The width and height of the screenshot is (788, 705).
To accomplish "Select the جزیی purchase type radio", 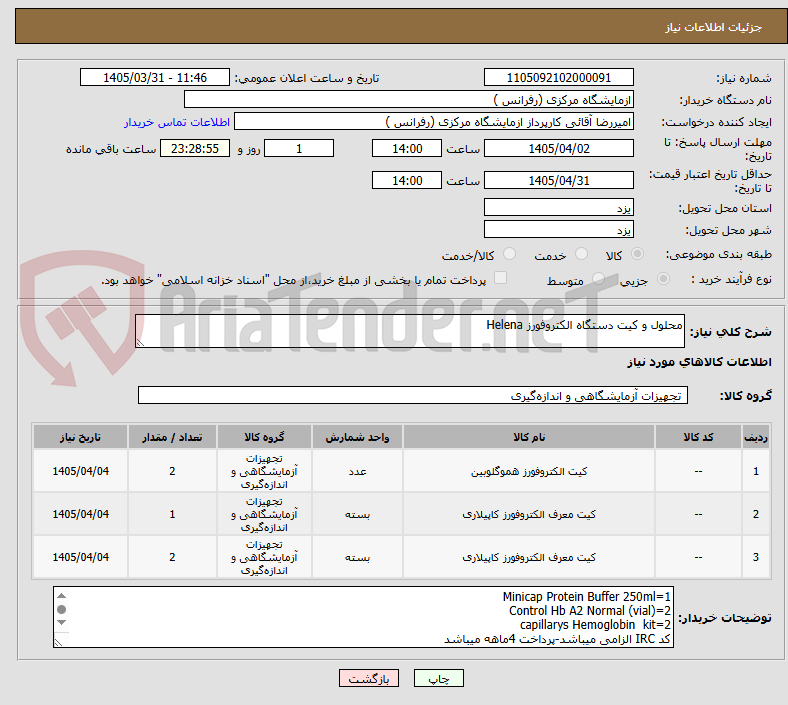I will coord(663,279).
